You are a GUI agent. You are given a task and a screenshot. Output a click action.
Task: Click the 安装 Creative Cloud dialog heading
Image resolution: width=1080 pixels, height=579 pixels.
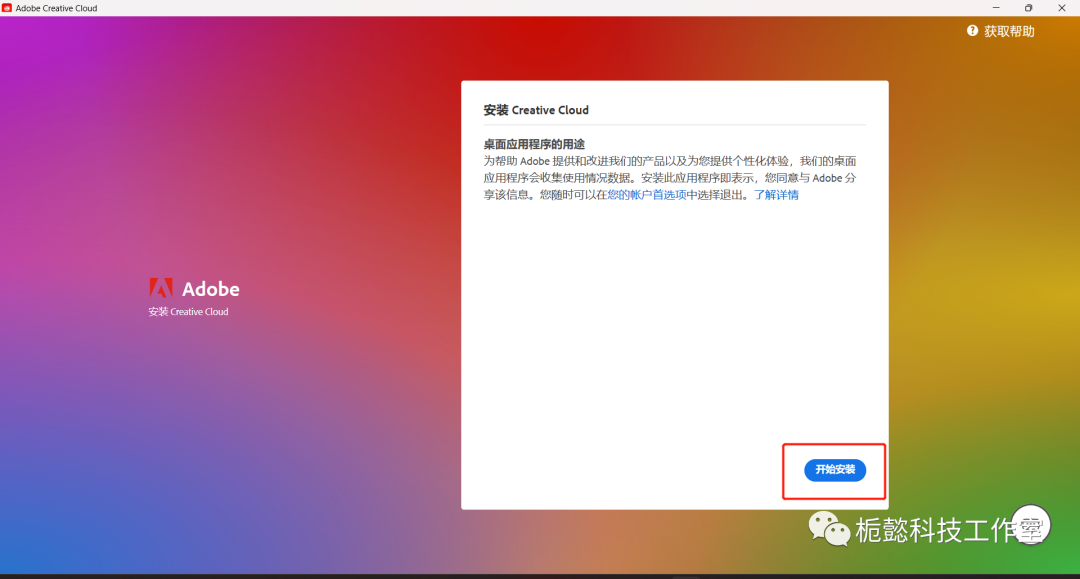tap(536, 110)
